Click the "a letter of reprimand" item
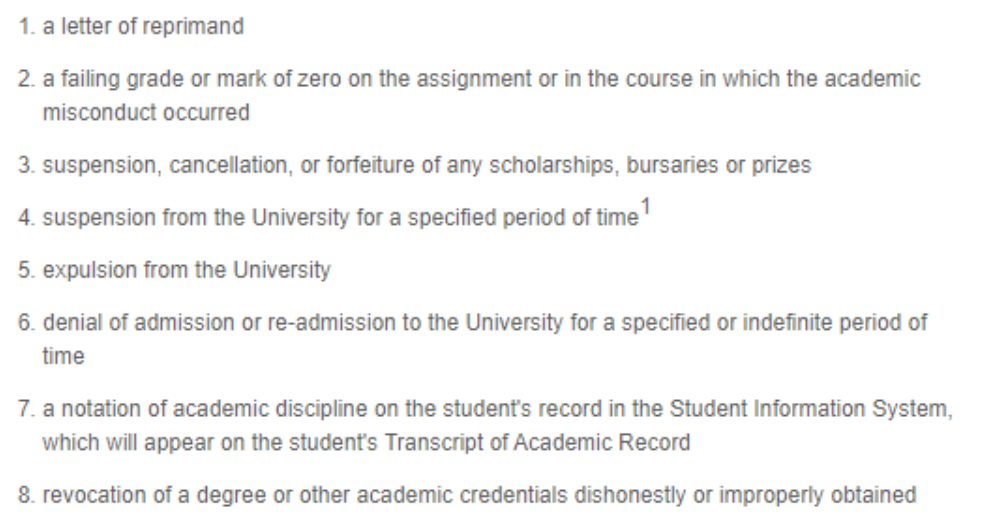Image resolution: width=1006 pixels, height=529 pixels. coord(142,26)
